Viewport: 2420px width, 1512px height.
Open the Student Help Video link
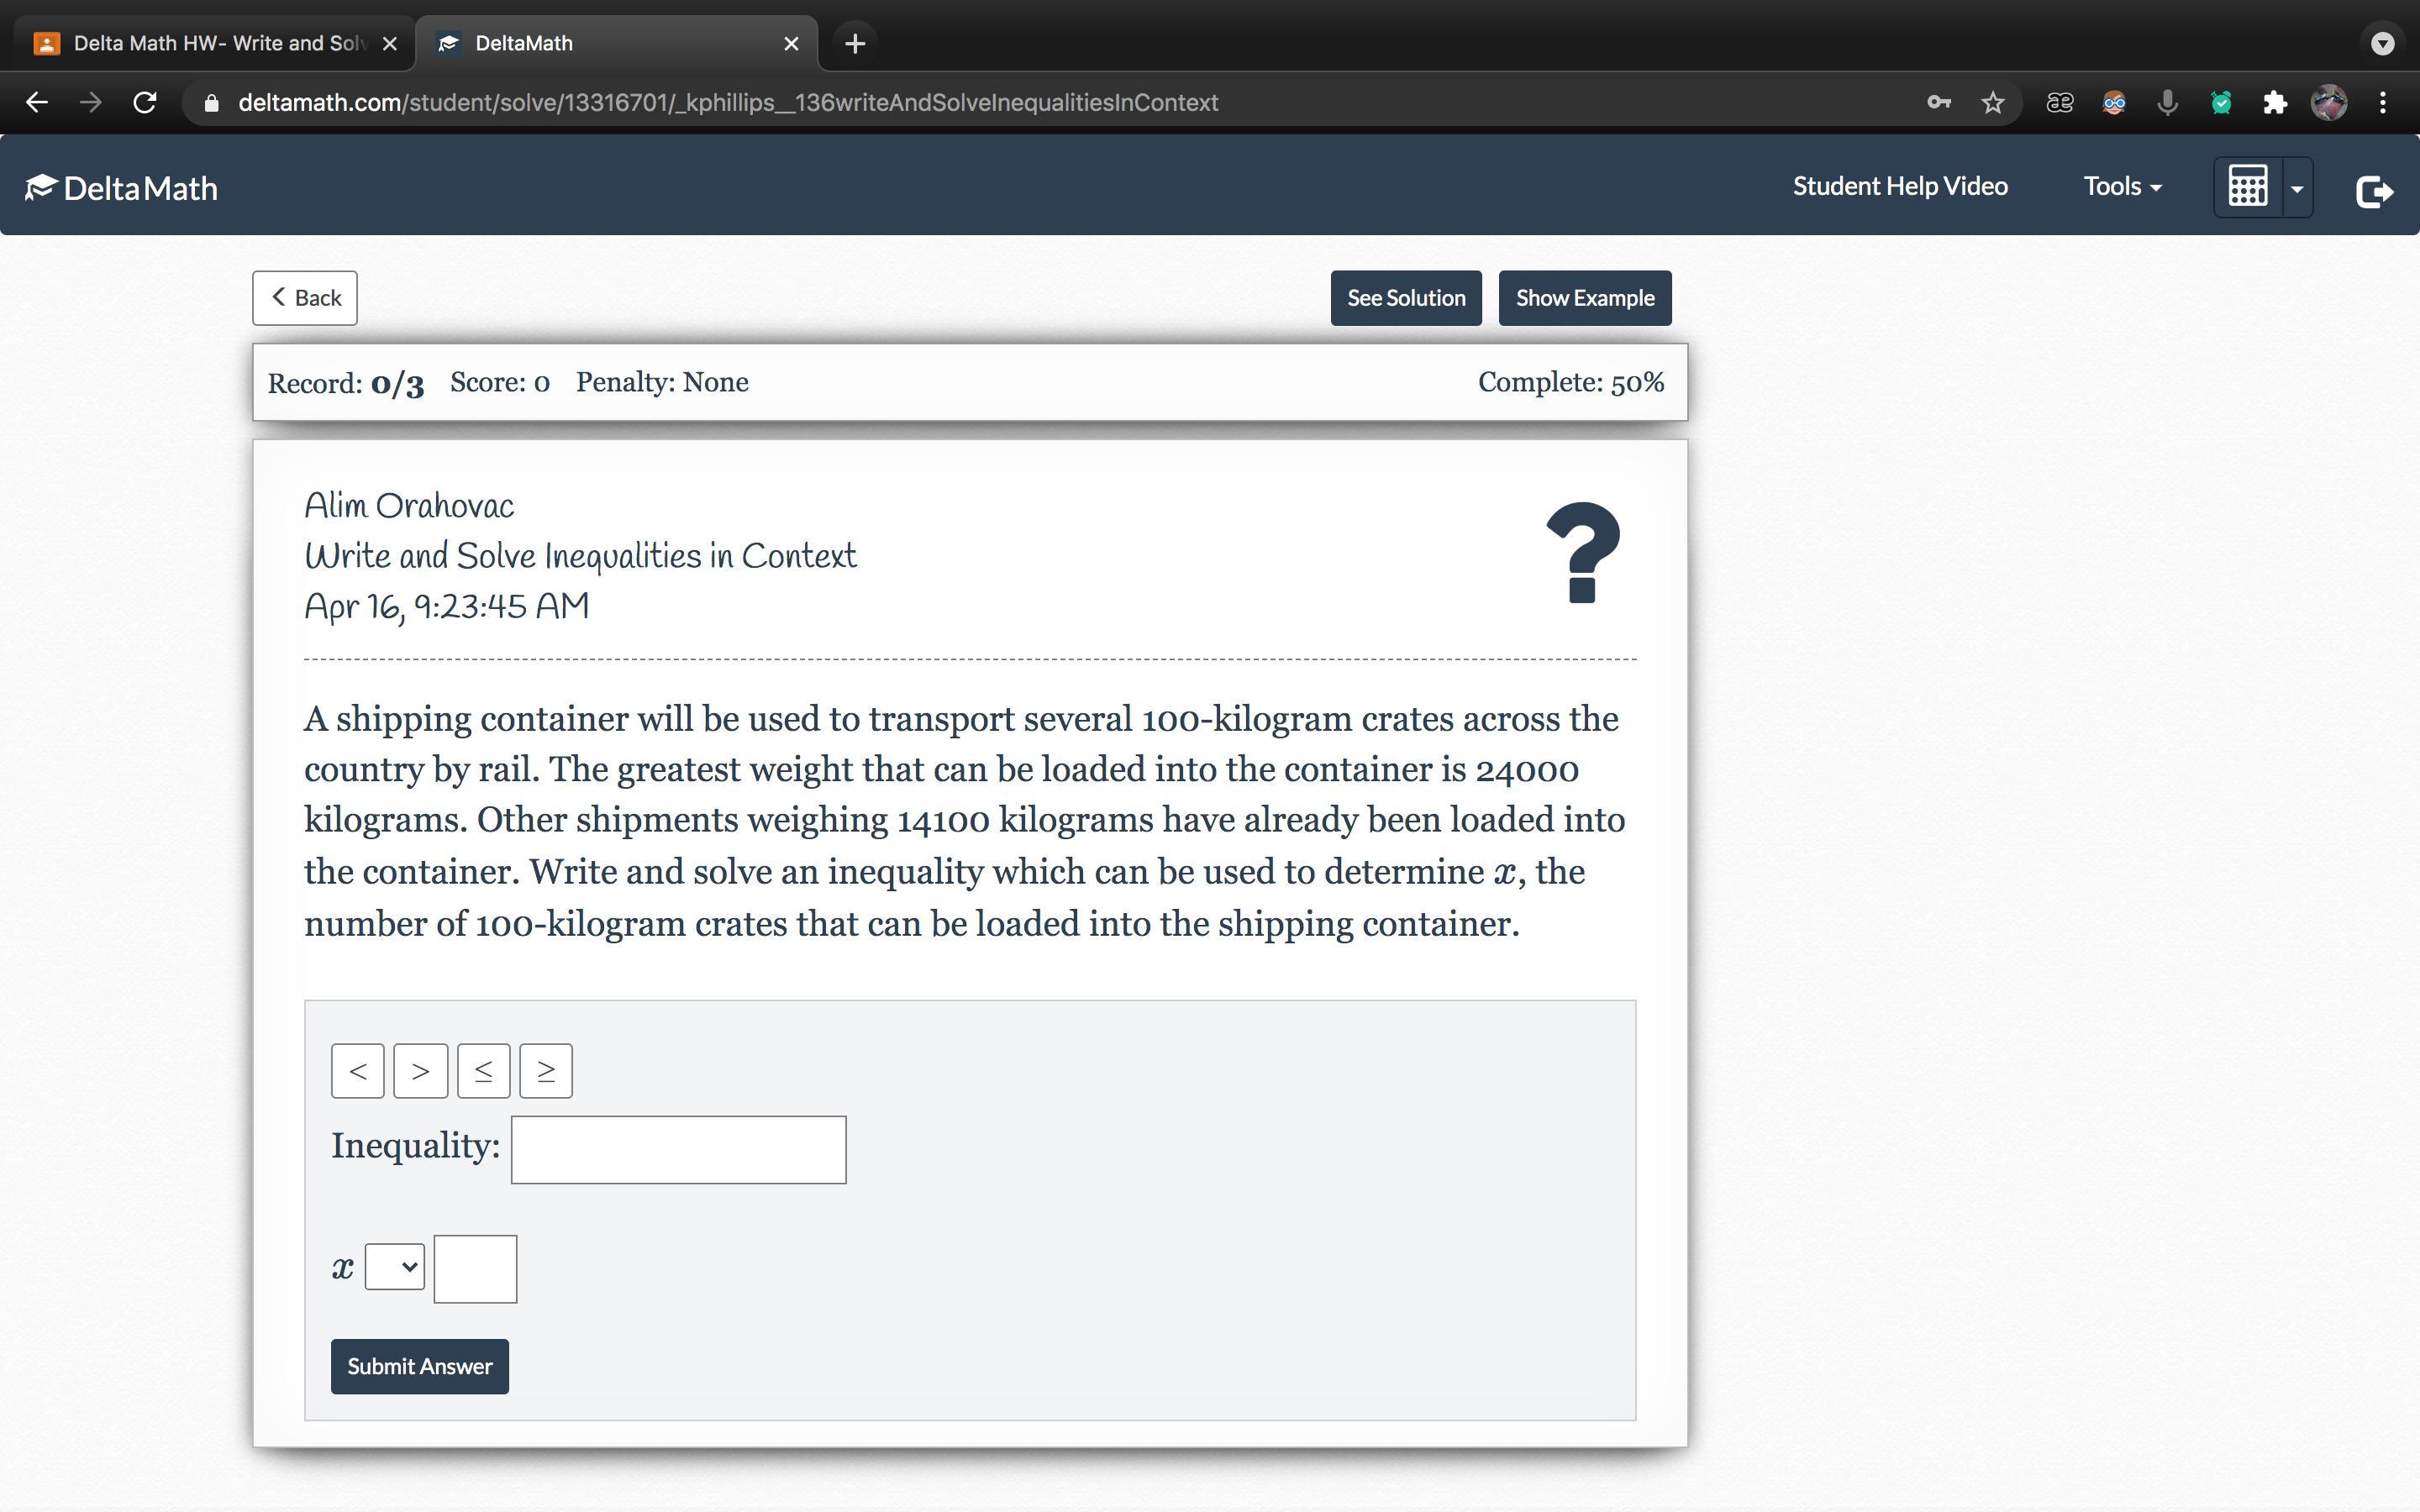tap(1899, 186)
